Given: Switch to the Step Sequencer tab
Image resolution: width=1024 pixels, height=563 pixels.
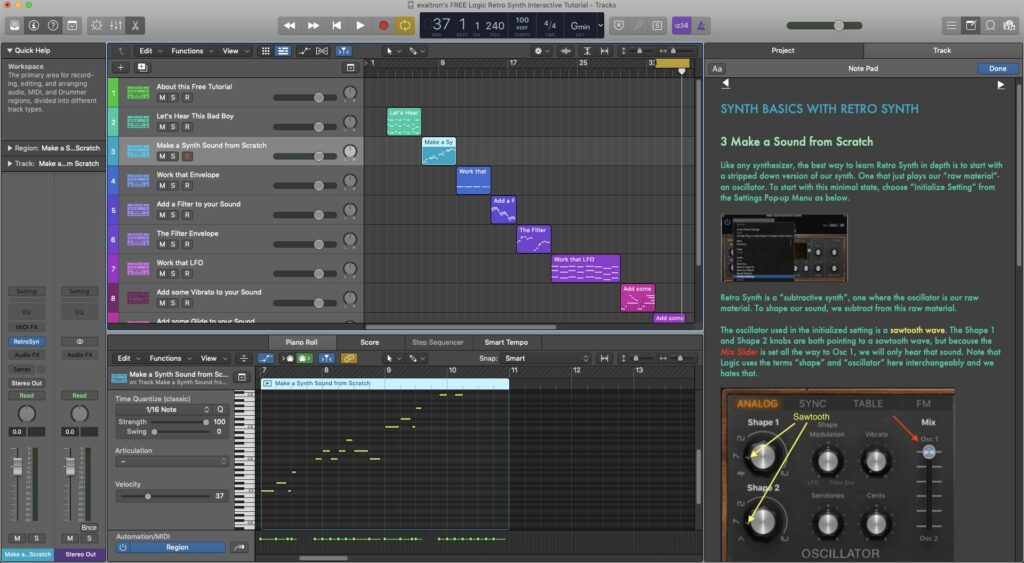Looking at the screenshot, I should click(438, 342).
